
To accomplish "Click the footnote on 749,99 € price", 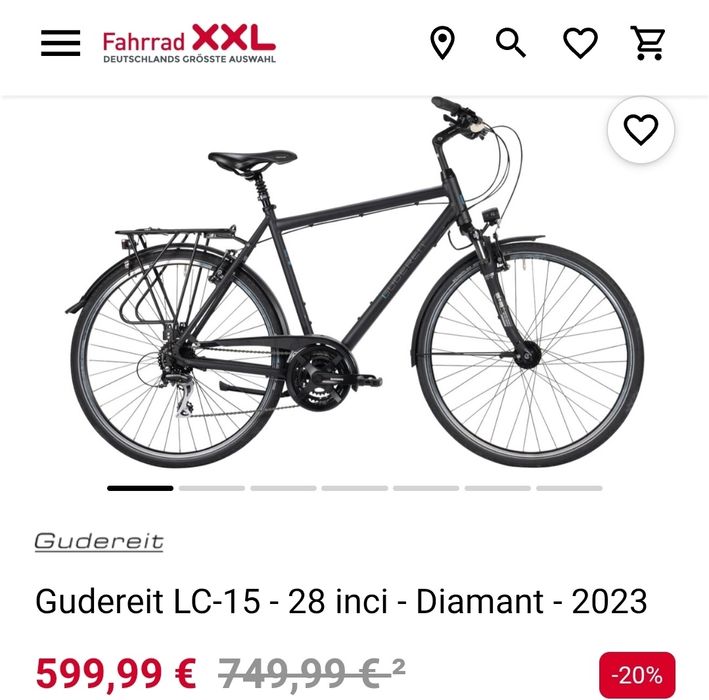I will click(398, 666).
